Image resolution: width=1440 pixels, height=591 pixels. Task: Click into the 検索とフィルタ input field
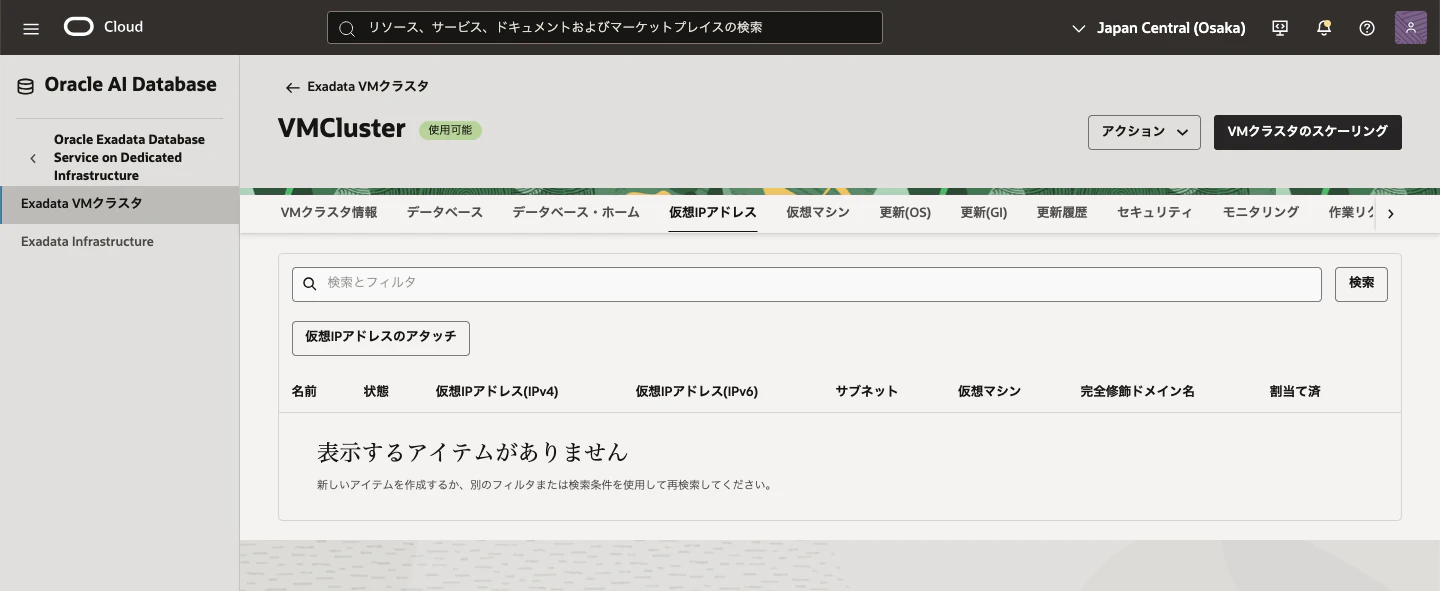click(807, 284)
